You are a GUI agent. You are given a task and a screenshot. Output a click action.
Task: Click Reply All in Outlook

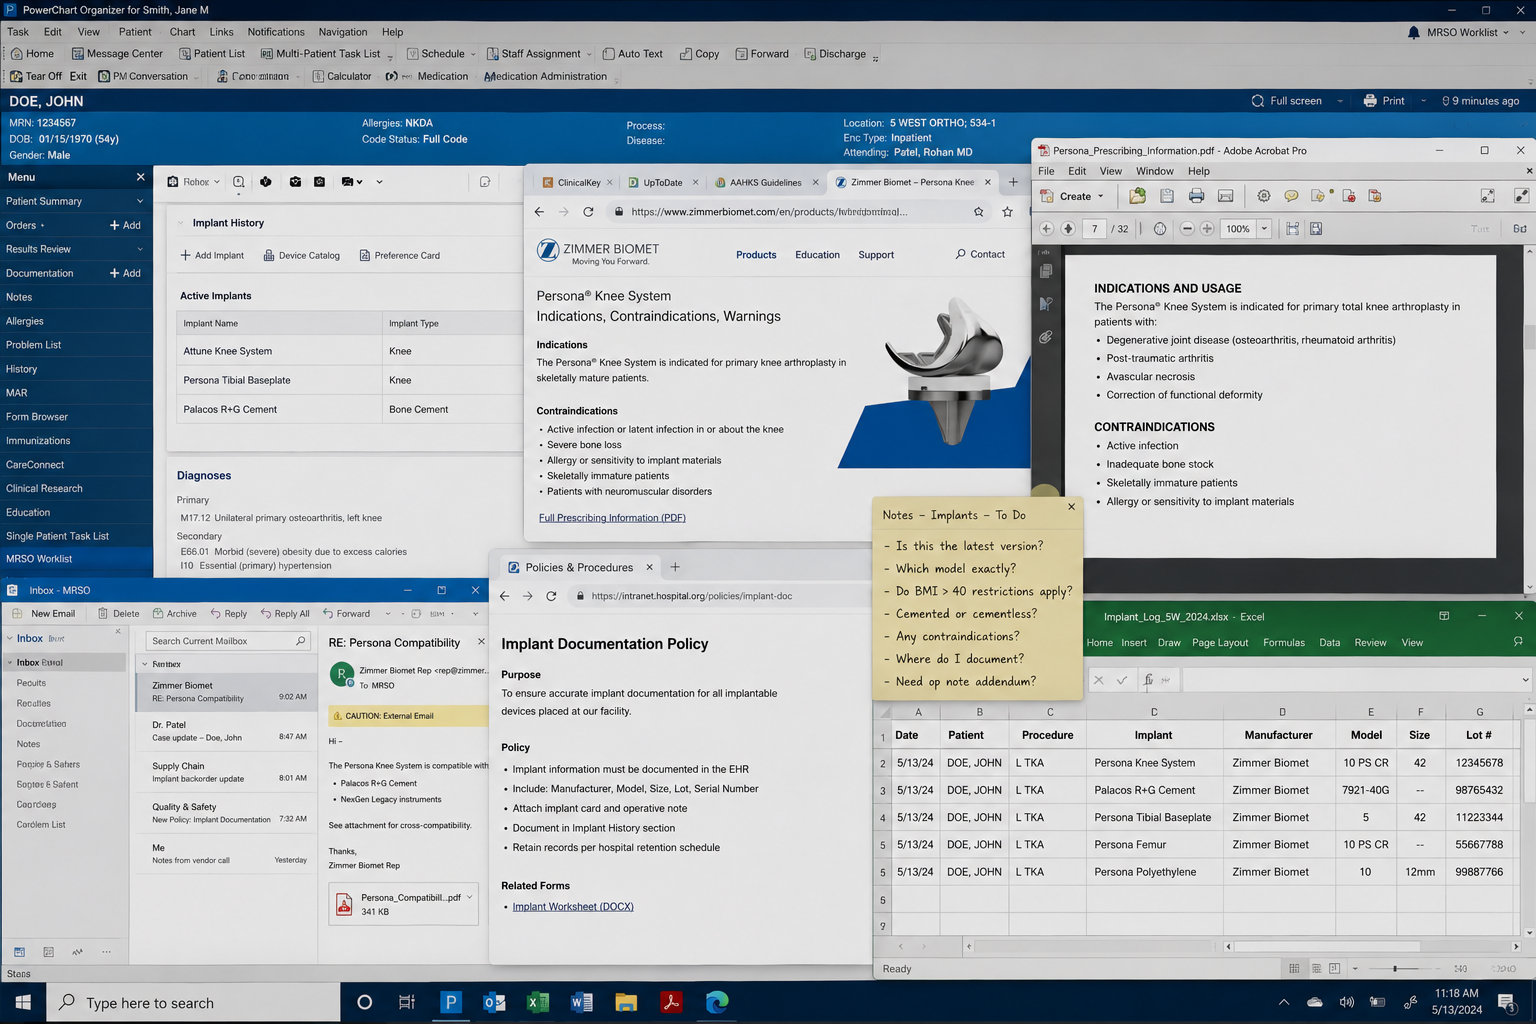(285, 614)
